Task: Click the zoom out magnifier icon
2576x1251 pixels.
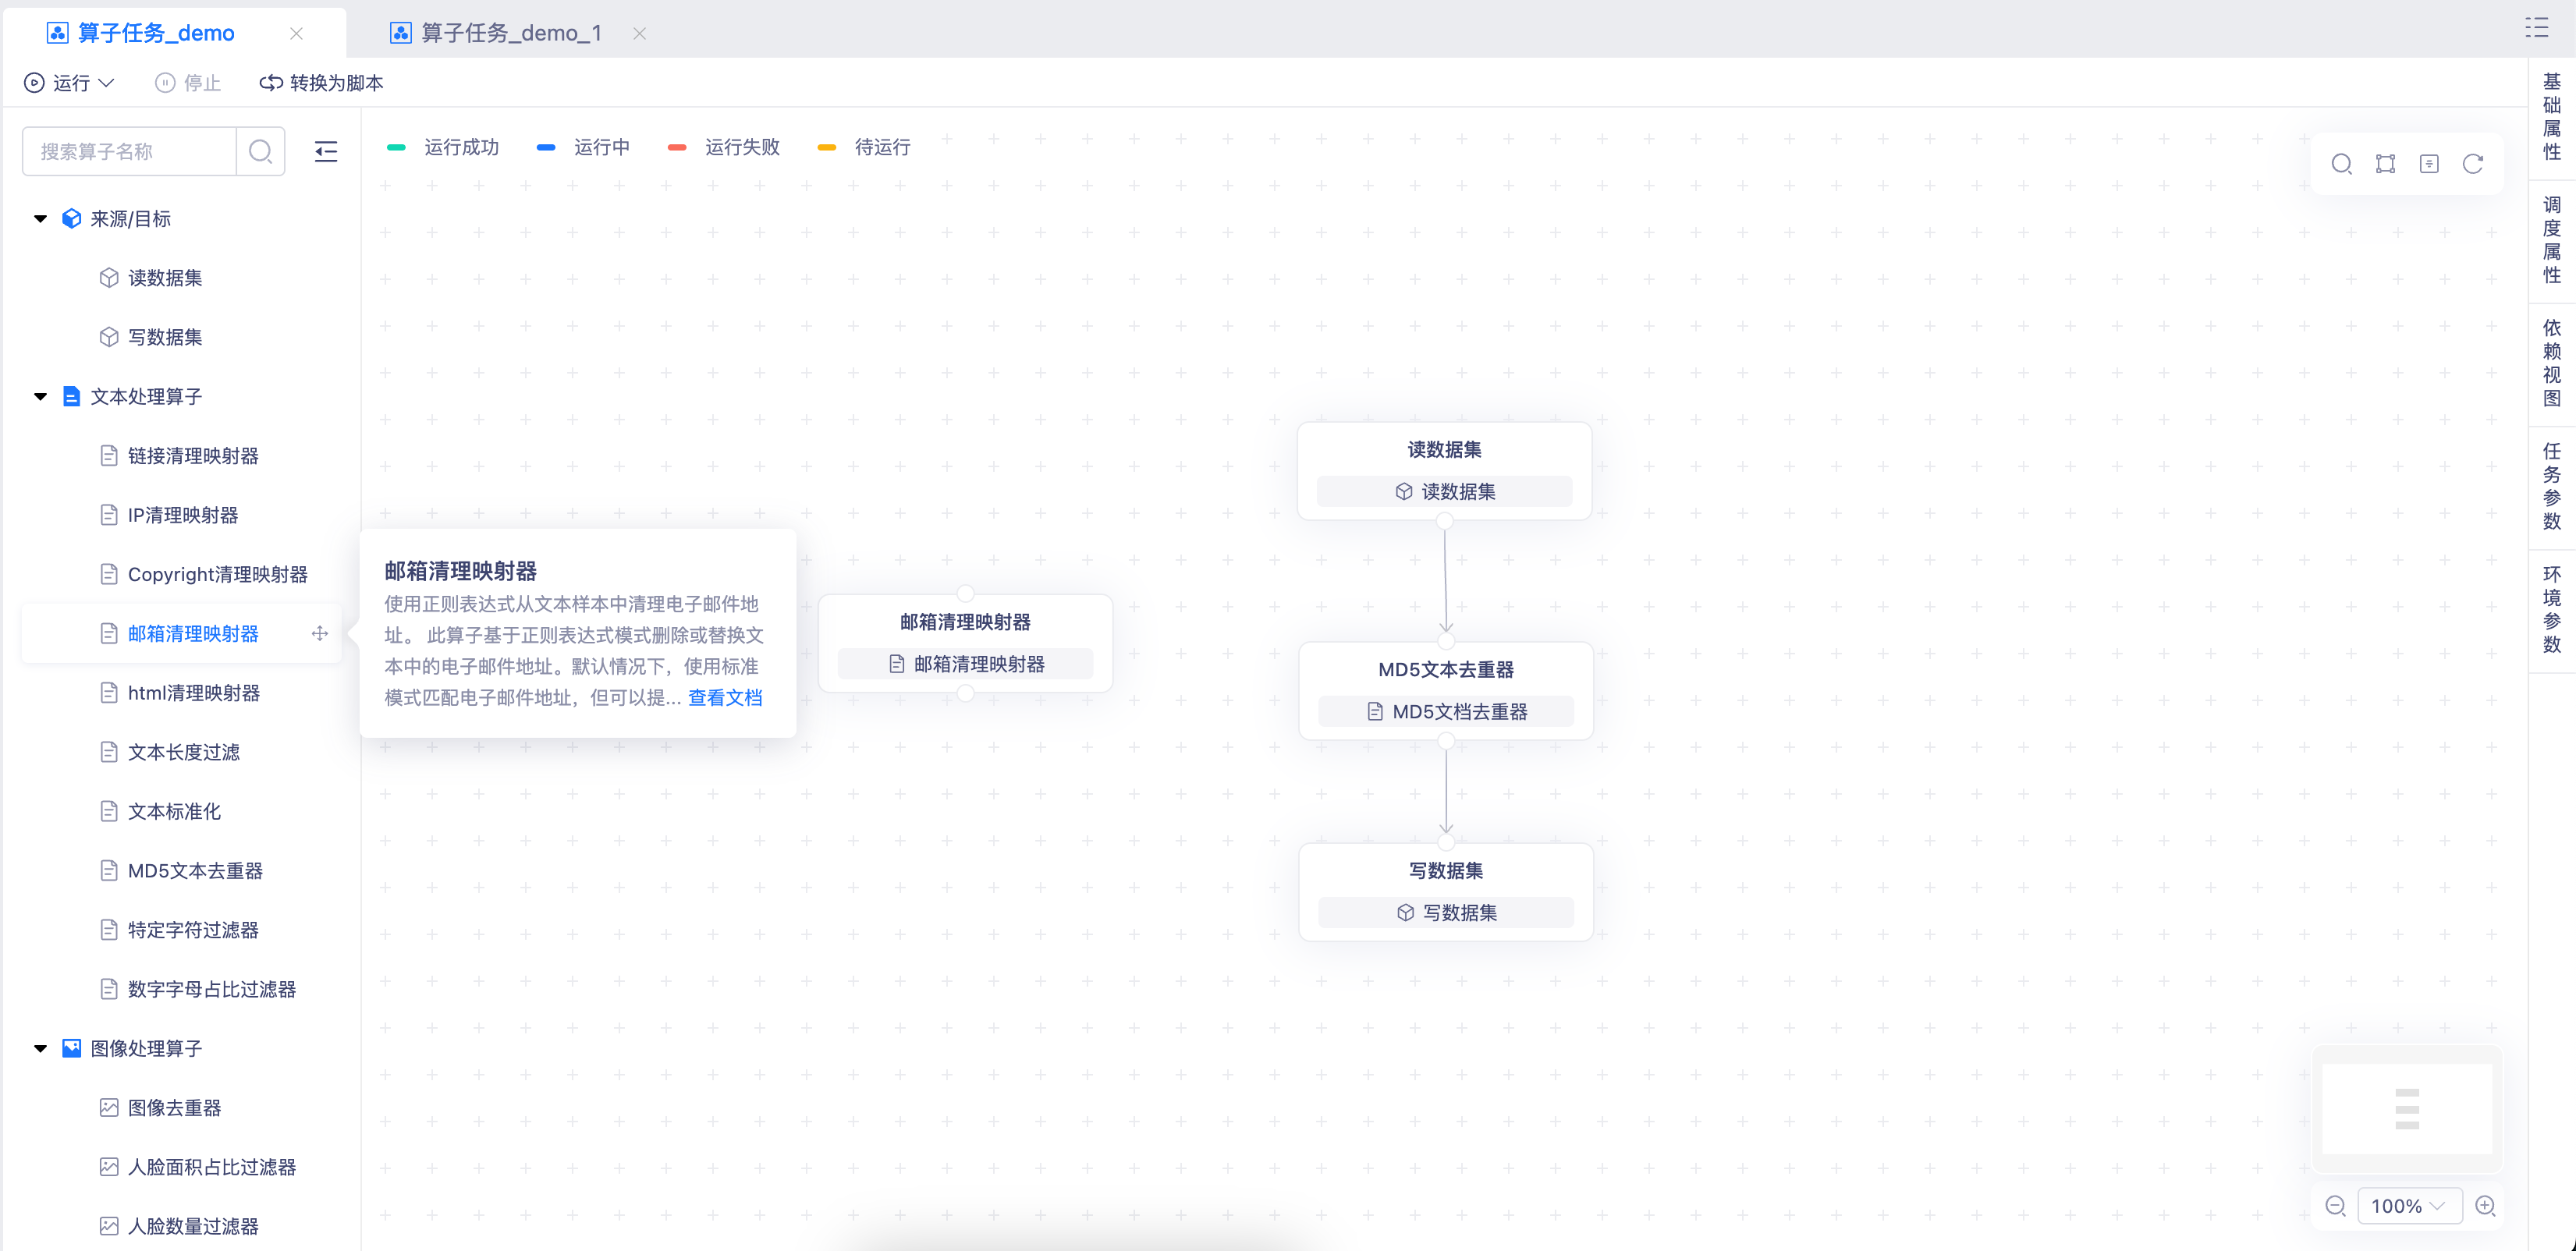Action: coord(2335,1205)
